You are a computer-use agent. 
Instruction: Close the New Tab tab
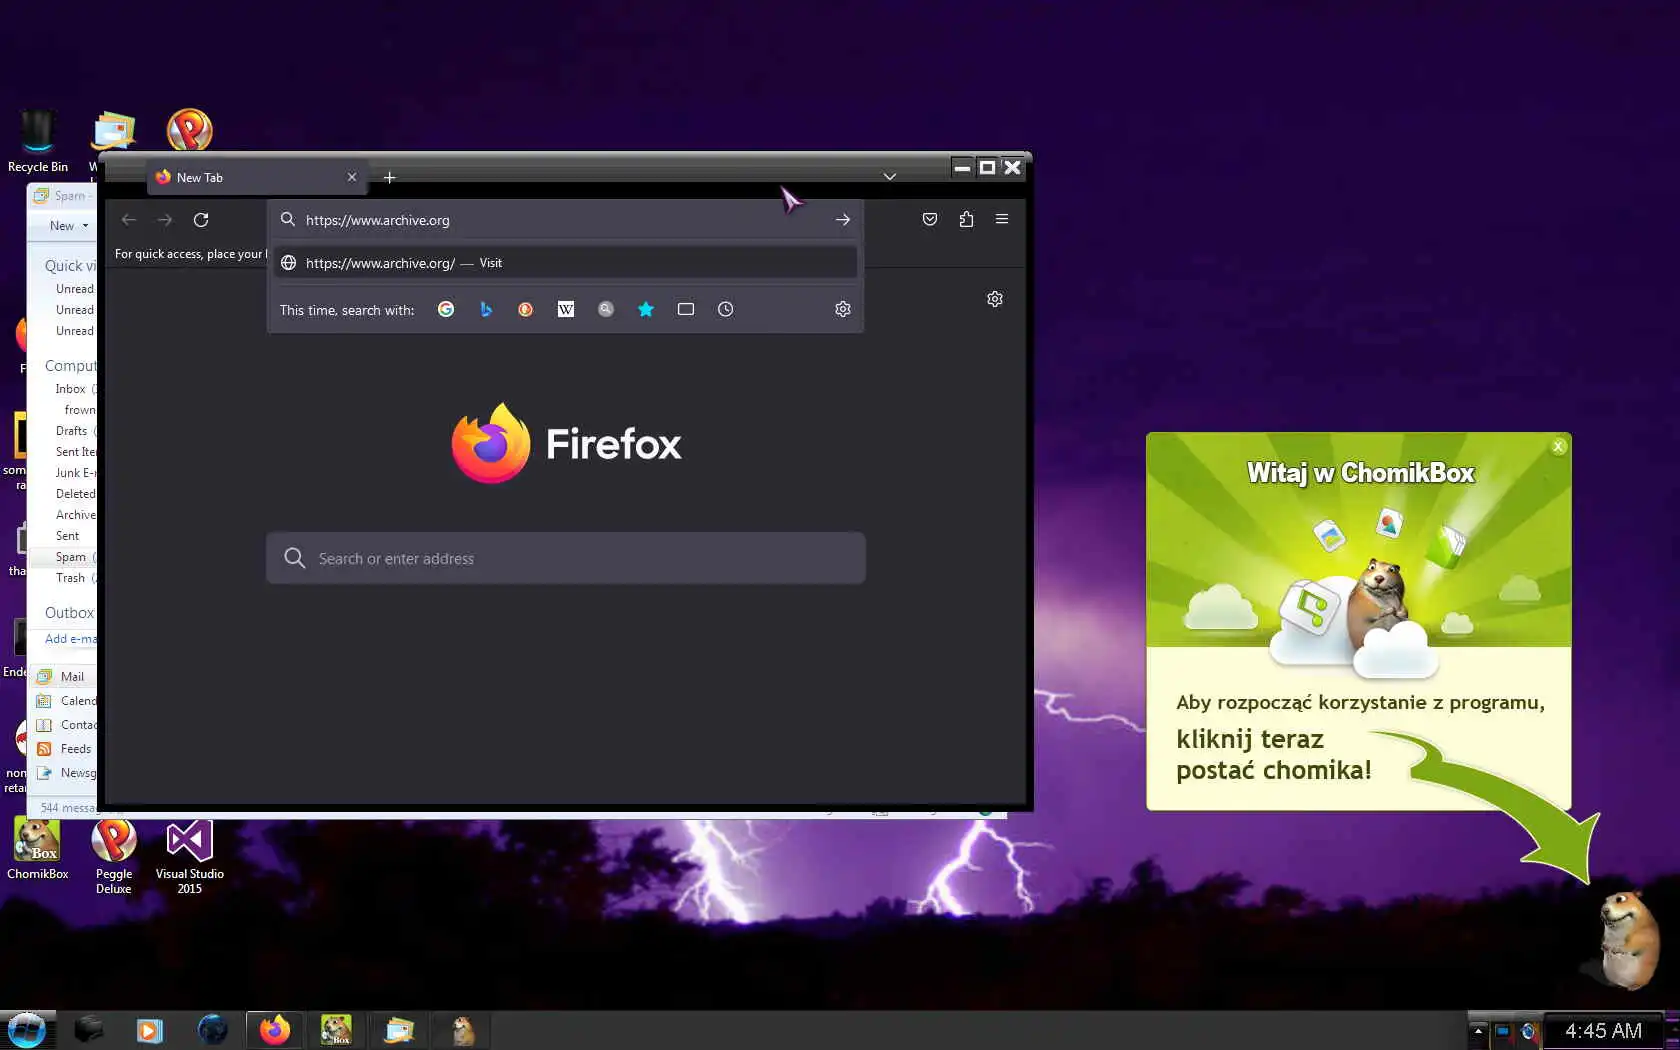click(x=352, y=178)
